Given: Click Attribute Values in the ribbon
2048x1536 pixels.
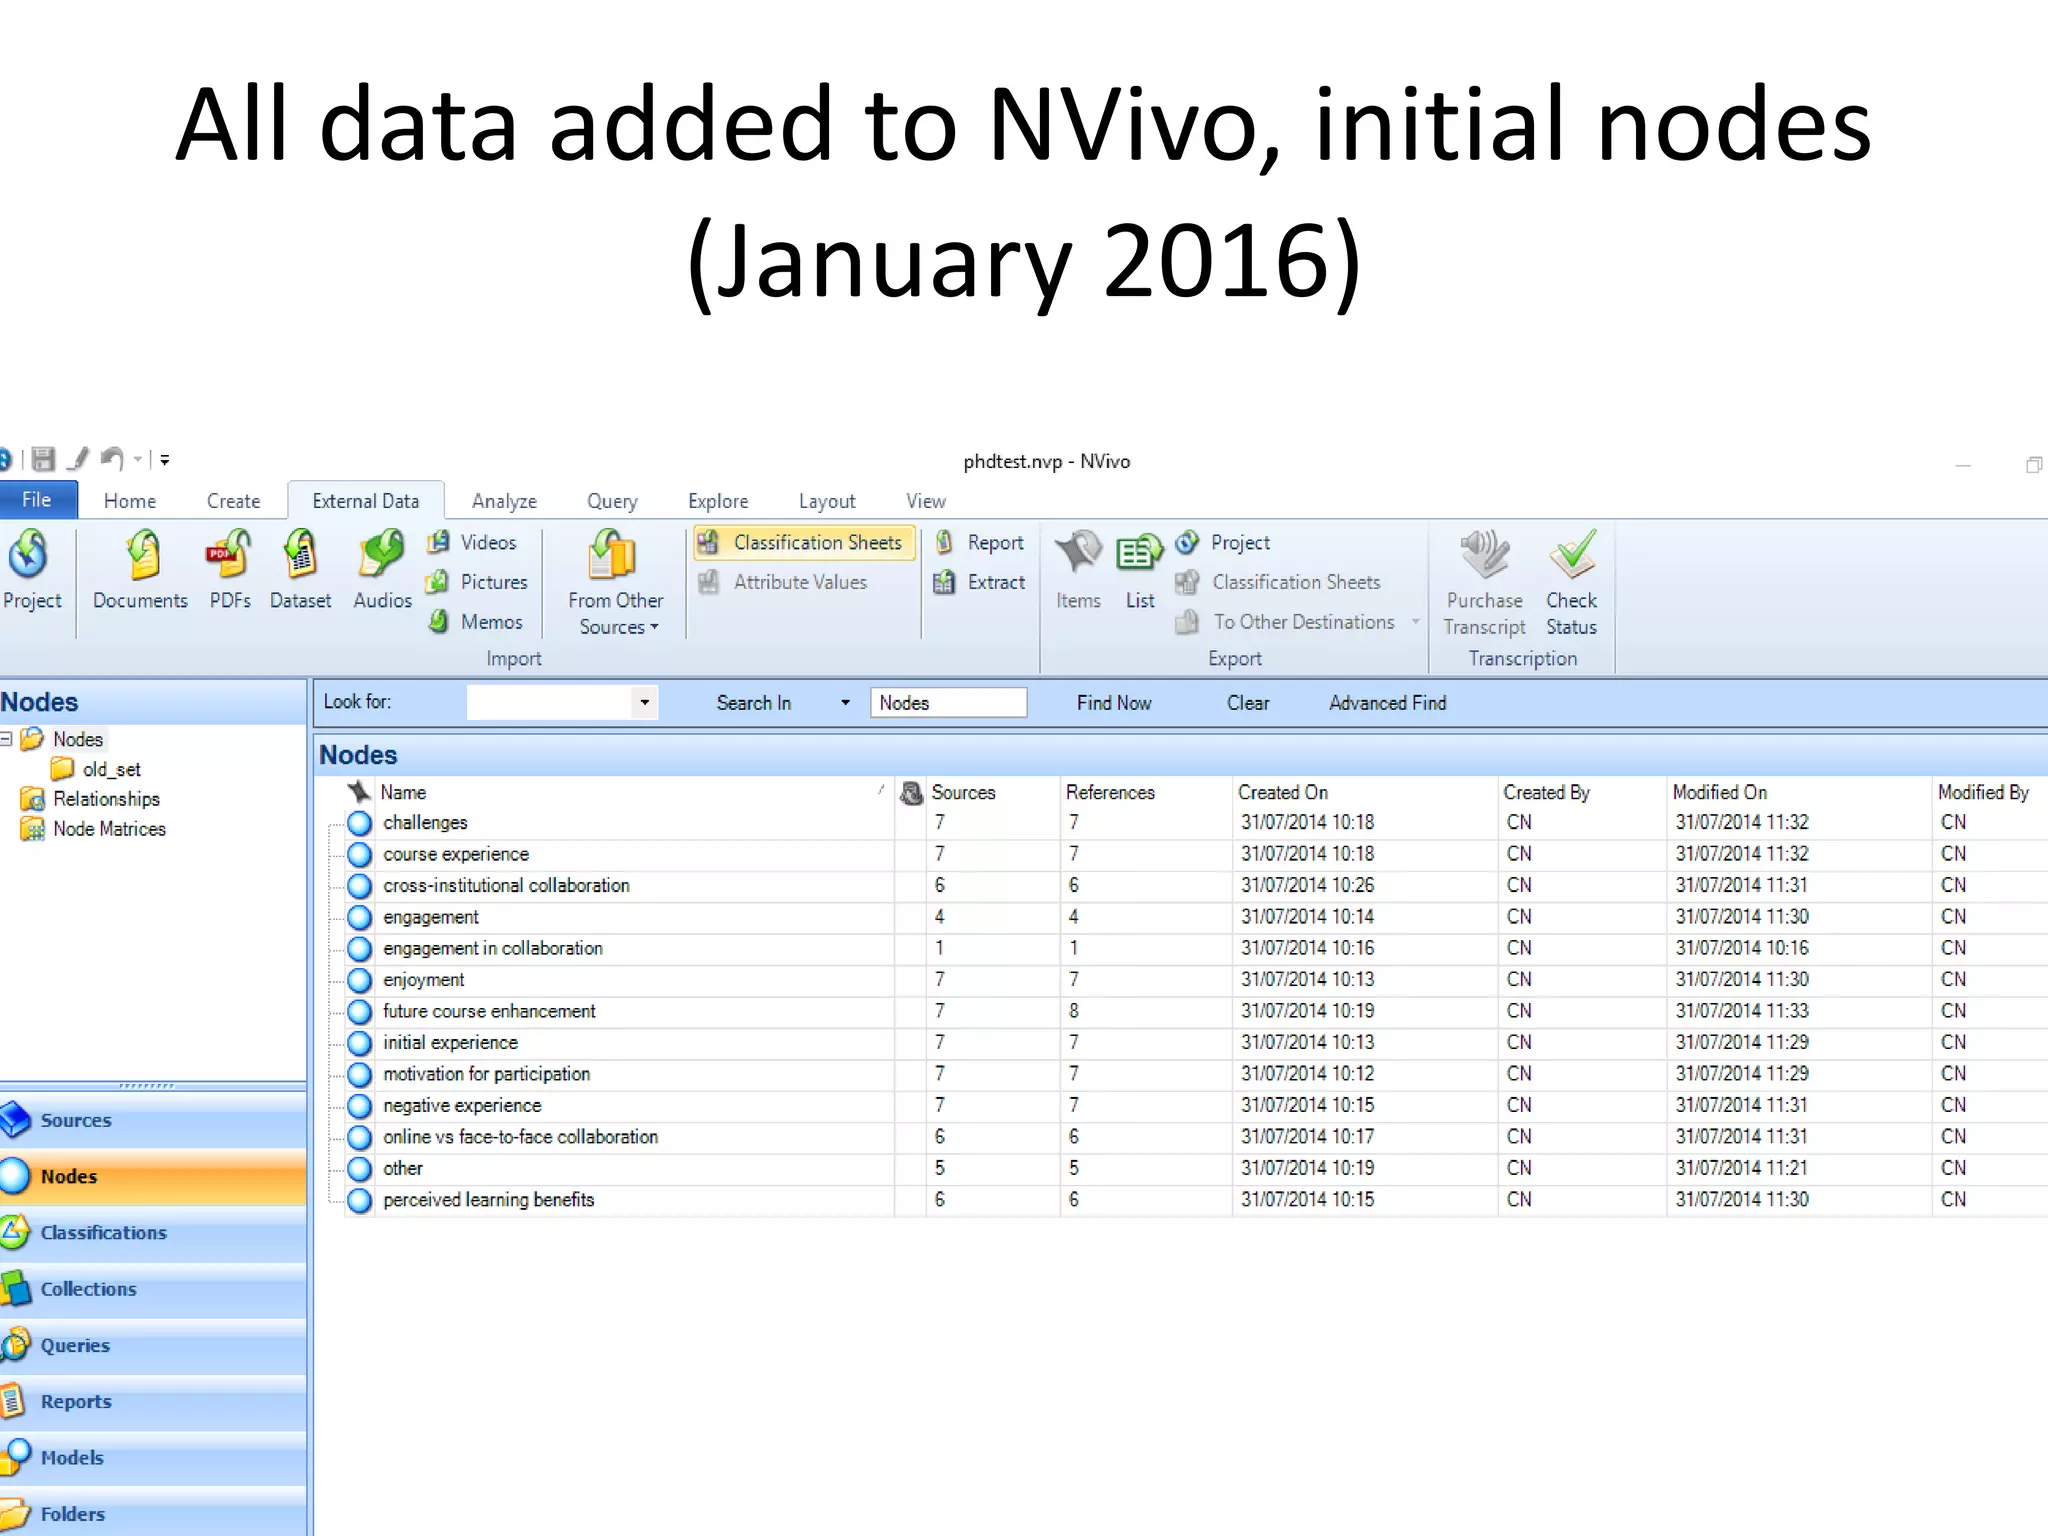Looking at the screenshot, I should (x=783, y=582).
